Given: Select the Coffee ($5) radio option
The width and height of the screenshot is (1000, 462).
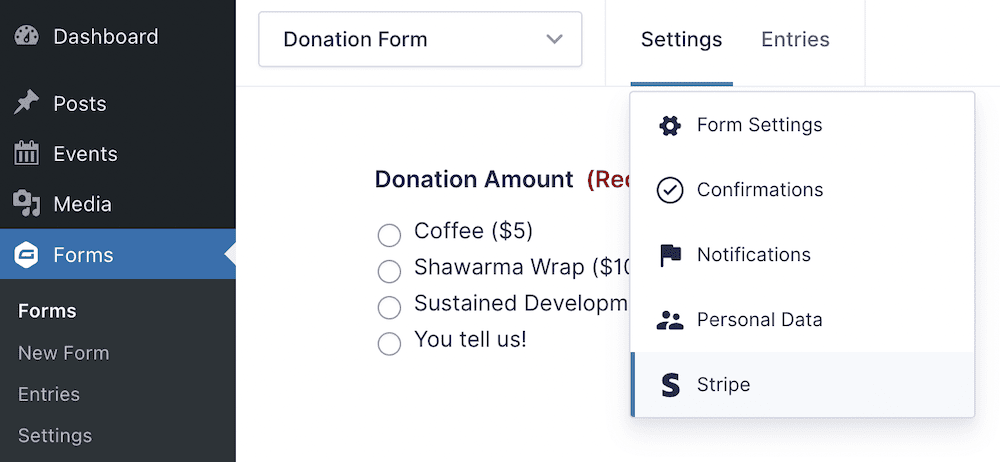Looking at the screenshot, I should [389, 235].
